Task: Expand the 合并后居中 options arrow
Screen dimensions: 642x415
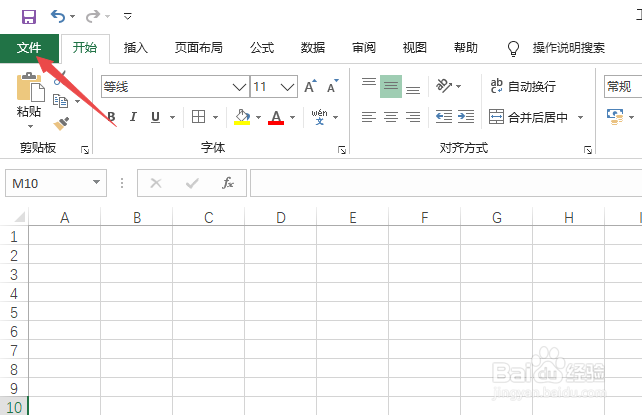Action: pos(581,118)
